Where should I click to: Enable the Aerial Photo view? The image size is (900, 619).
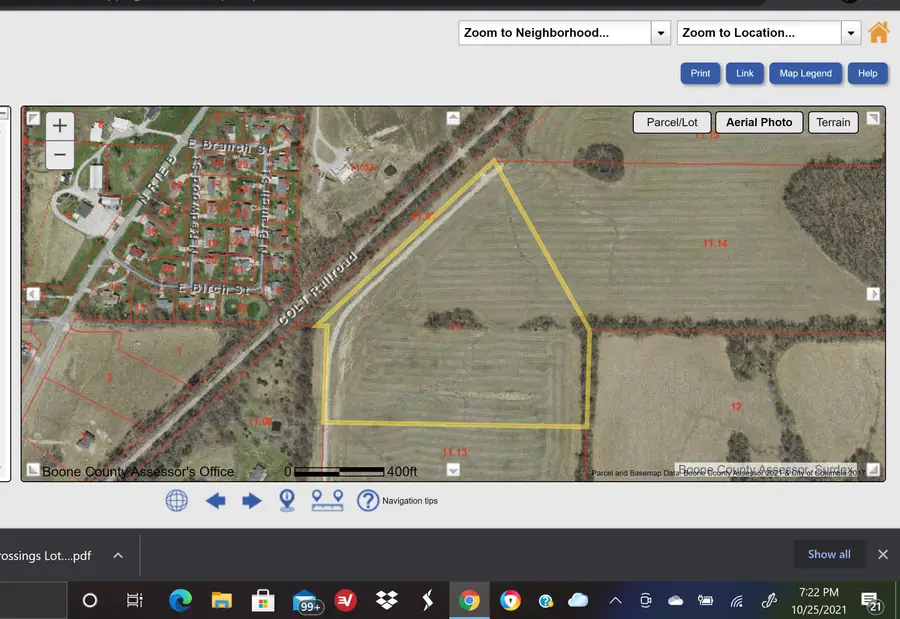(758, 122)
